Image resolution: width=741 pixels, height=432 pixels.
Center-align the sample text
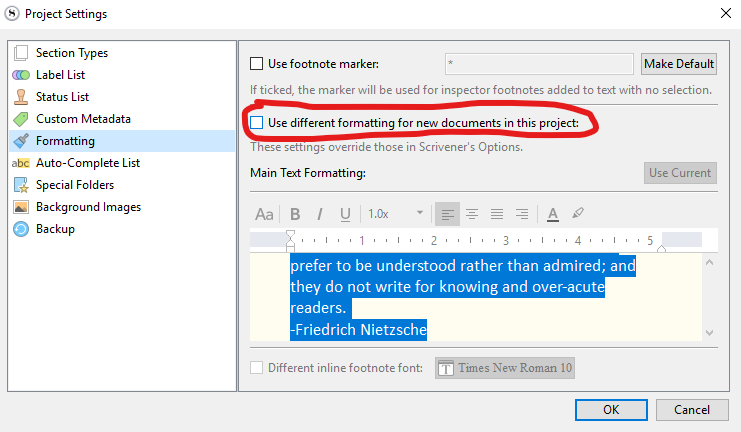[472, 213]
